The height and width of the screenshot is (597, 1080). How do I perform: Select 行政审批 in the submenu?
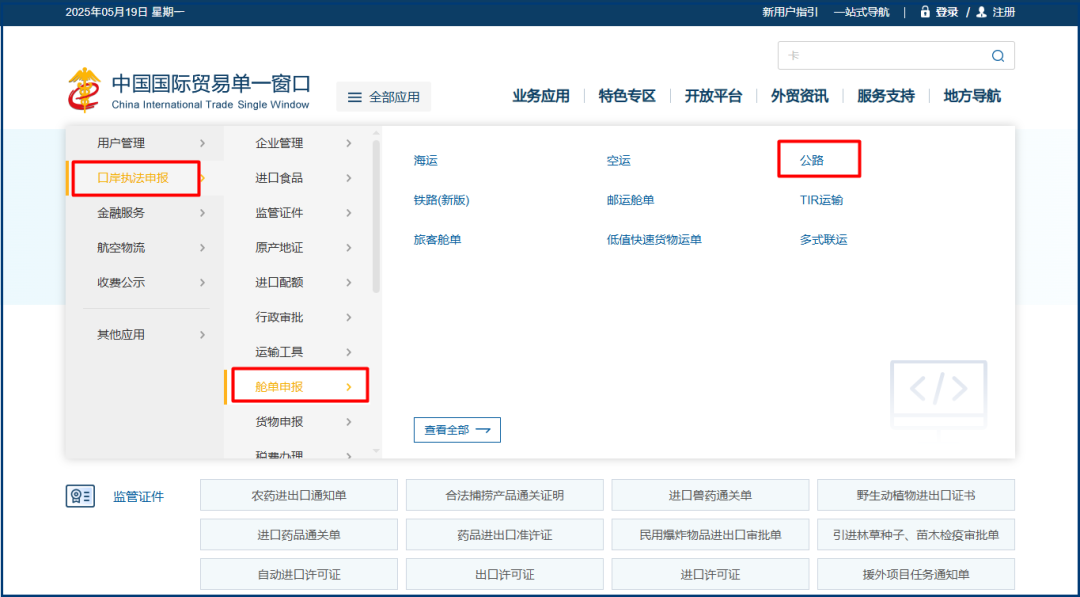(x=279, y=317)
